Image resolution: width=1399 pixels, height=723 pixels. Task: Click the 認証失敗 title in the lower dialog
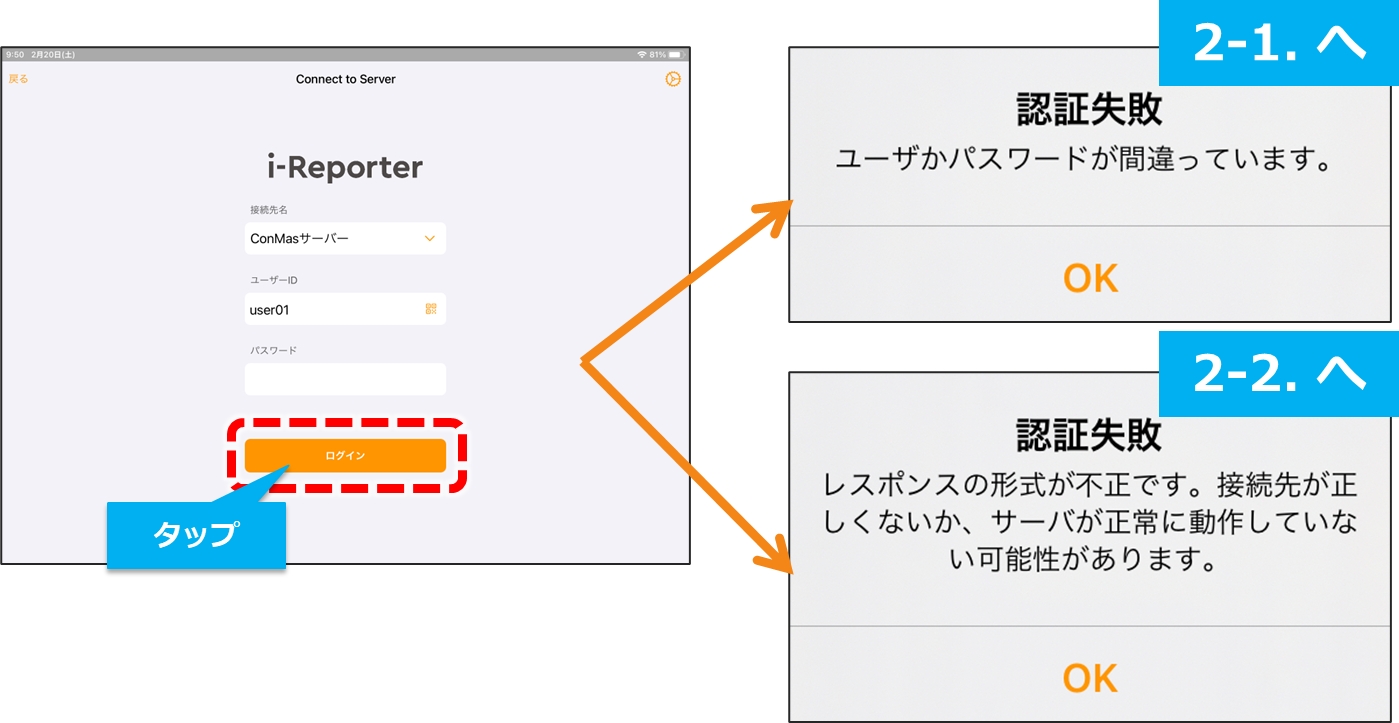[x=1090, y=435]
